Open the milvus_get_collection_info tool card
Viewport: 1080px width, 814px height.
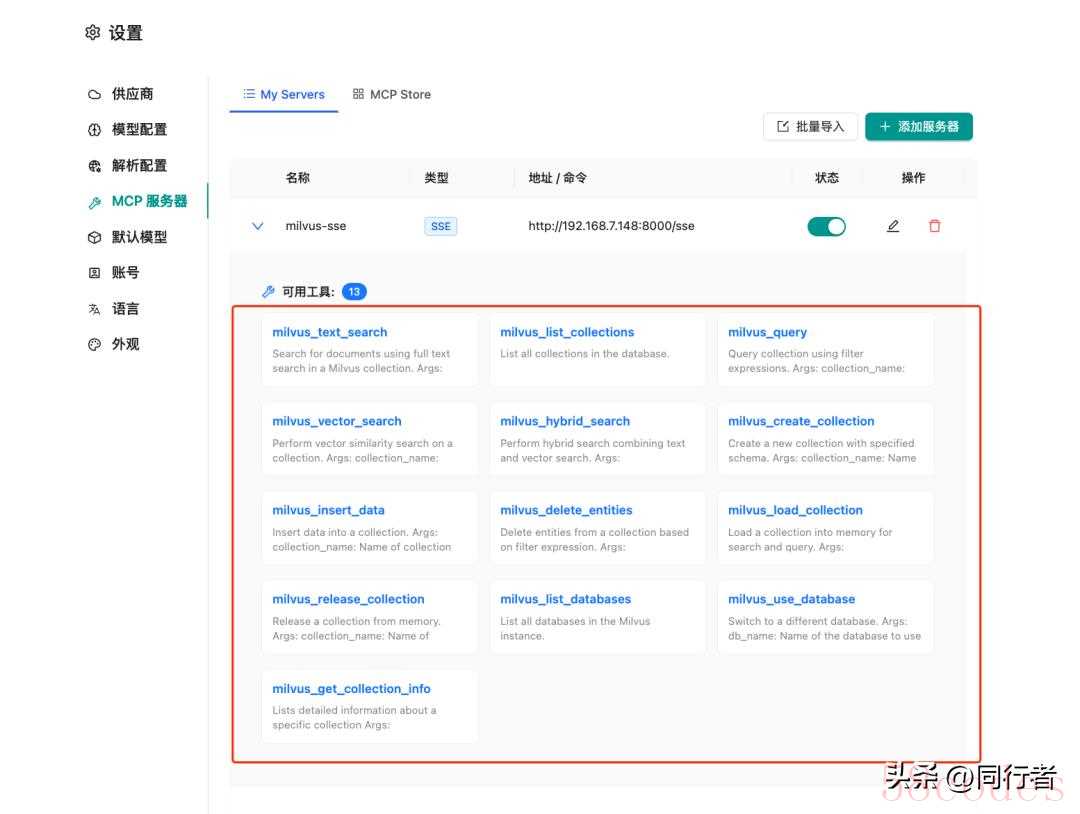pyautogui.click(x=369, y=706)
